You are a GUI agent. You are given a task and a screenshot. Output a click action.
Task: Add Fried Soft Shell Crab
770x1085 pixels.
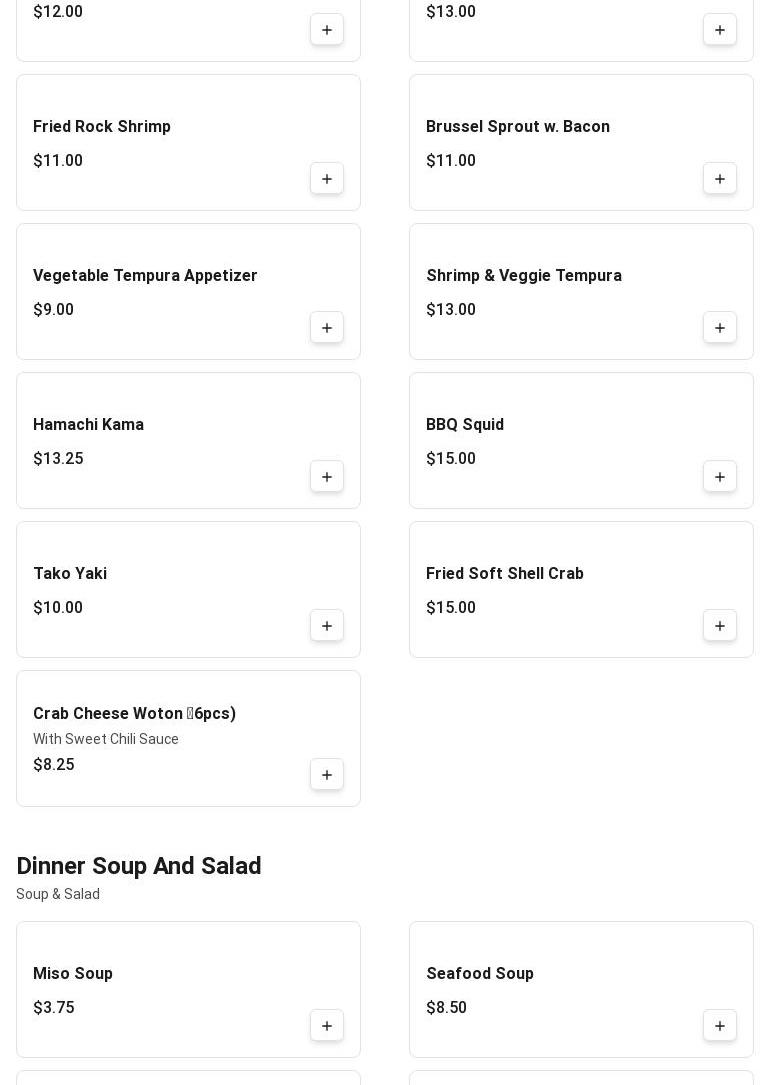720,626
